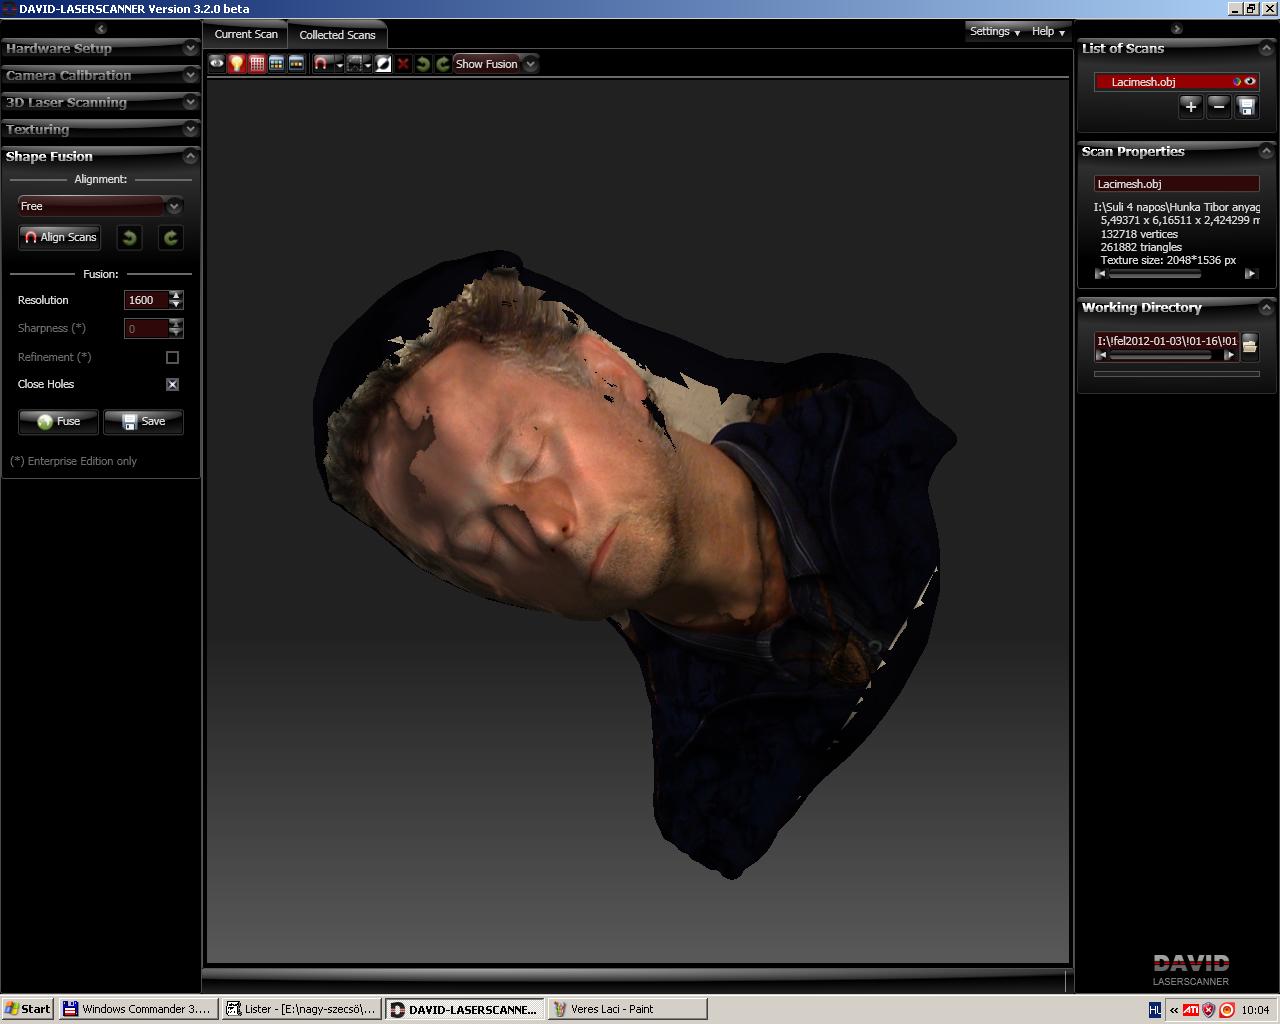Click the Align Scans button

click(x=60, y=237)
